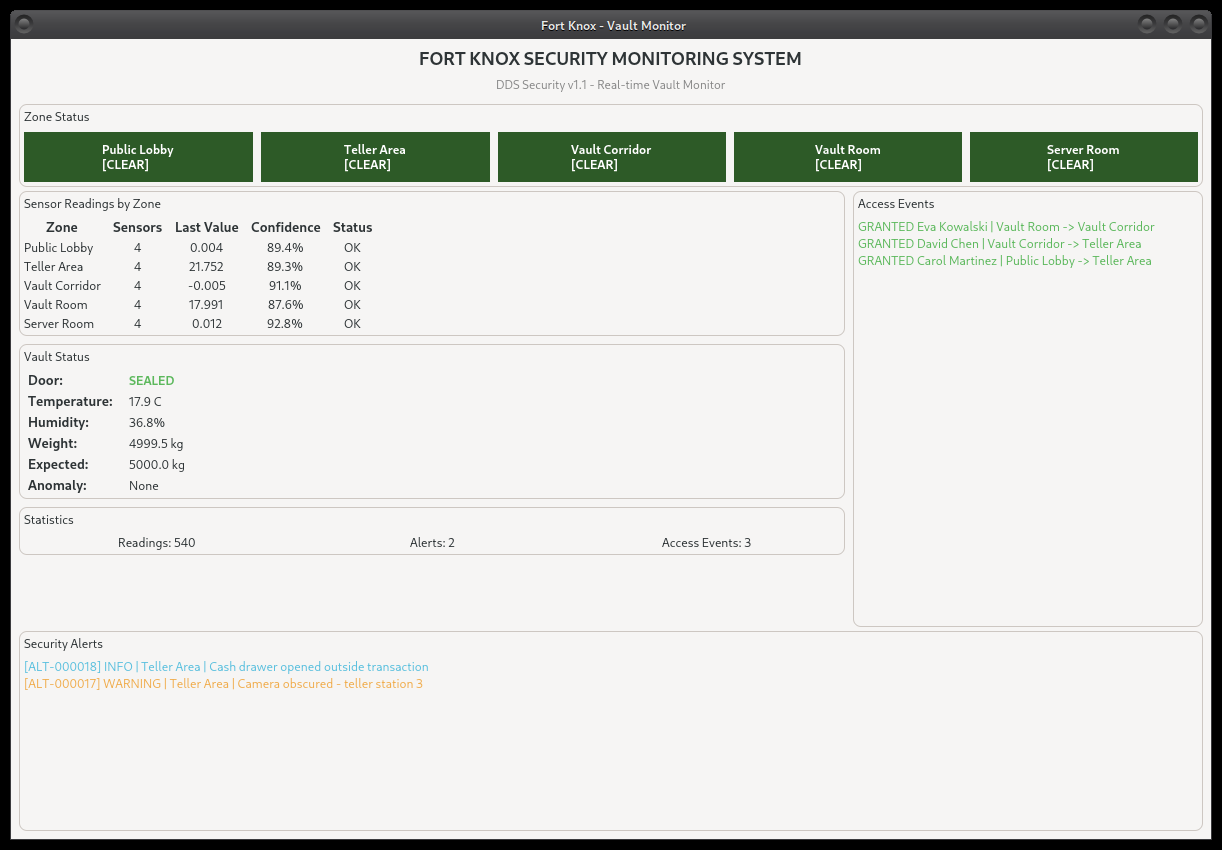Image resolution: width=1222 pixels, height=850 pixels.
Task: Click the Teller Area zone tile
Action: pos(375,157)
